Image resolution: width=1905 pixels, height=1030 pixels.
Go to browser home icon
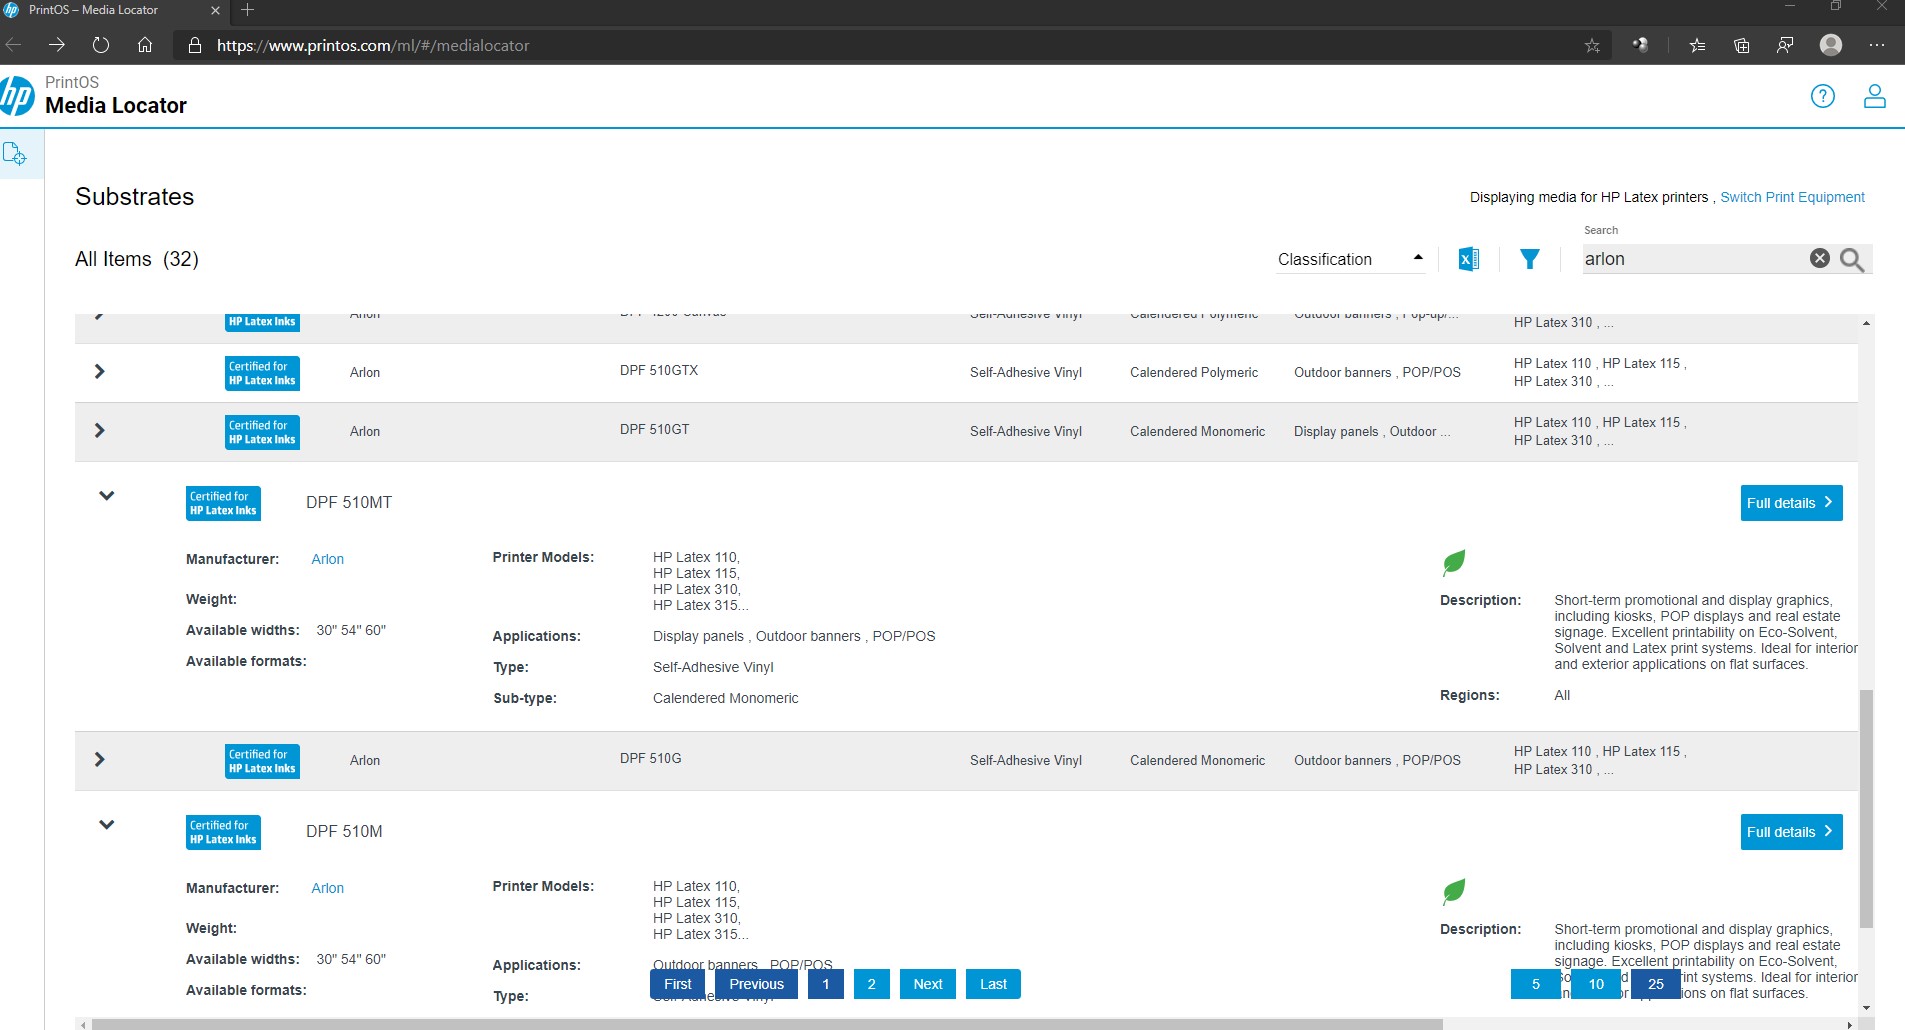(145, 45)
